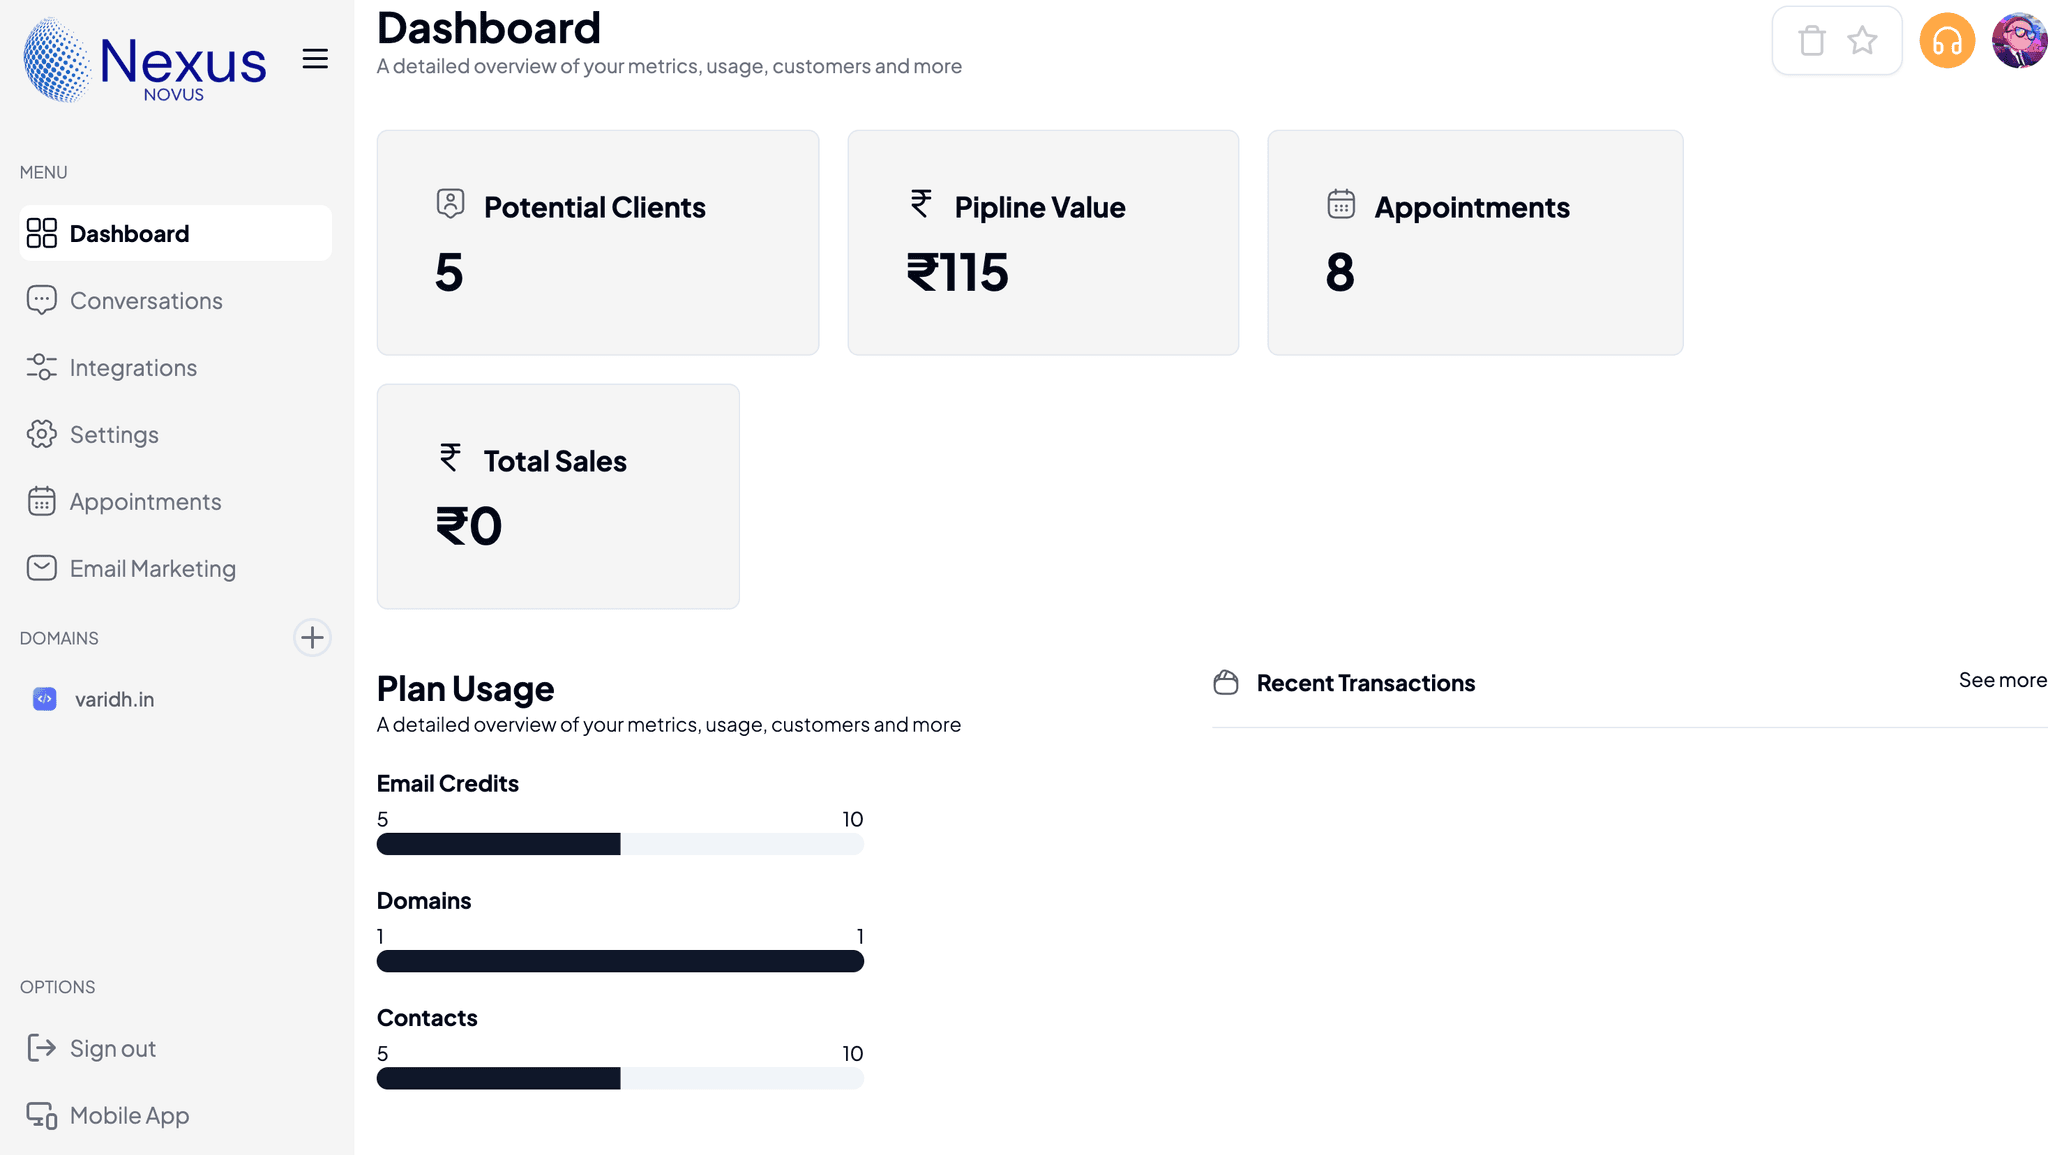The height and width of the screenshot is (1155, 2048).
Task: Click the Nexus Novus logo
Action: pos(145,60)
